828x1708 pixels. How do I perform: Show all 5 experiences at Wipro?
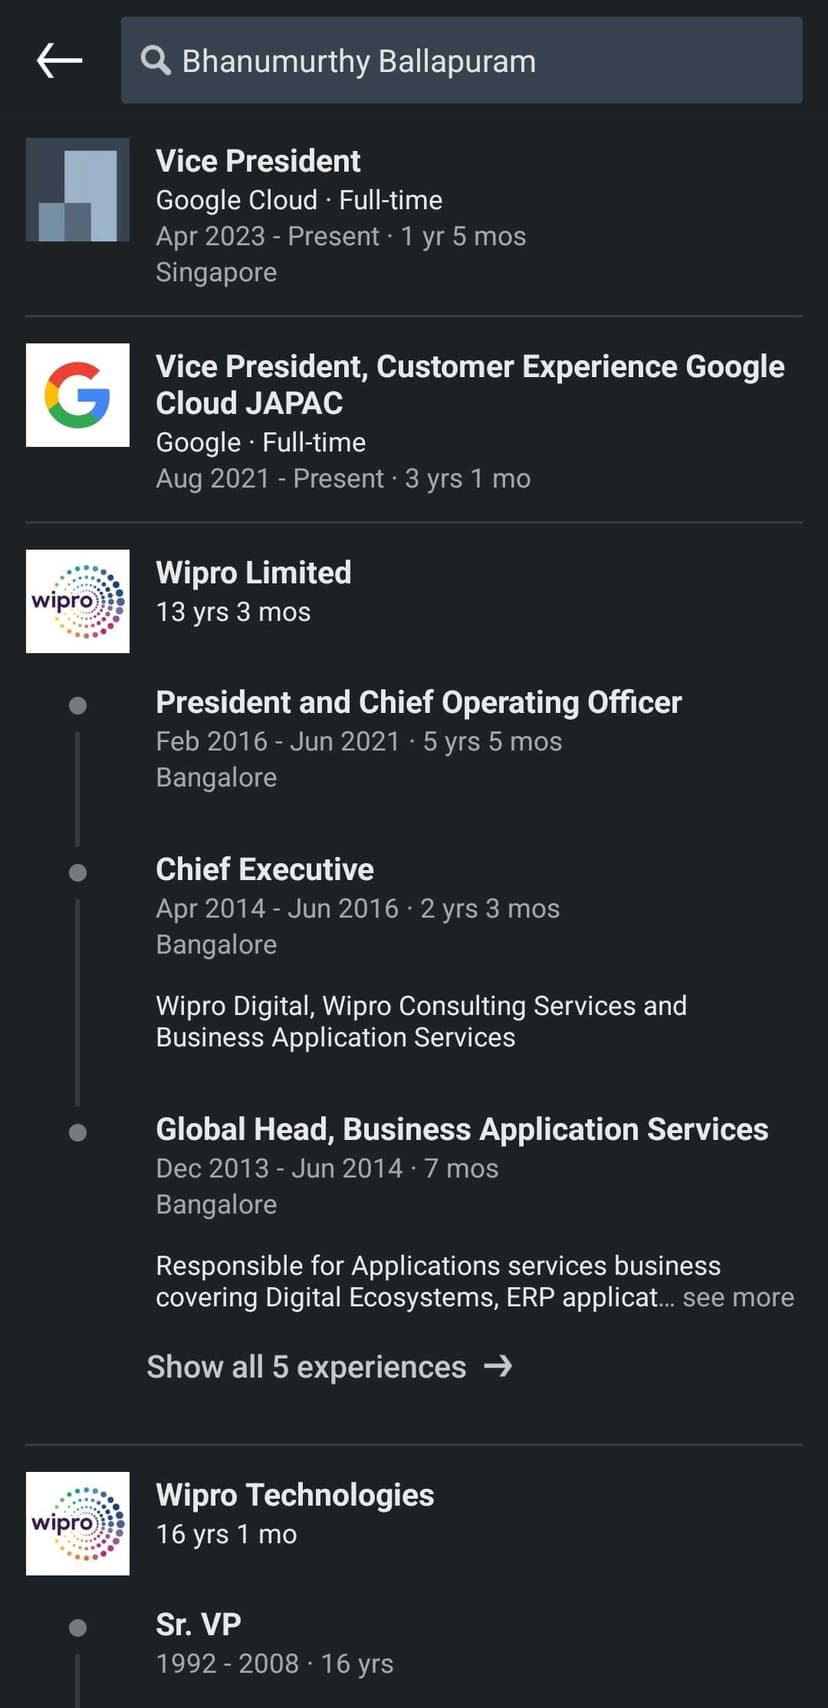306,1367
